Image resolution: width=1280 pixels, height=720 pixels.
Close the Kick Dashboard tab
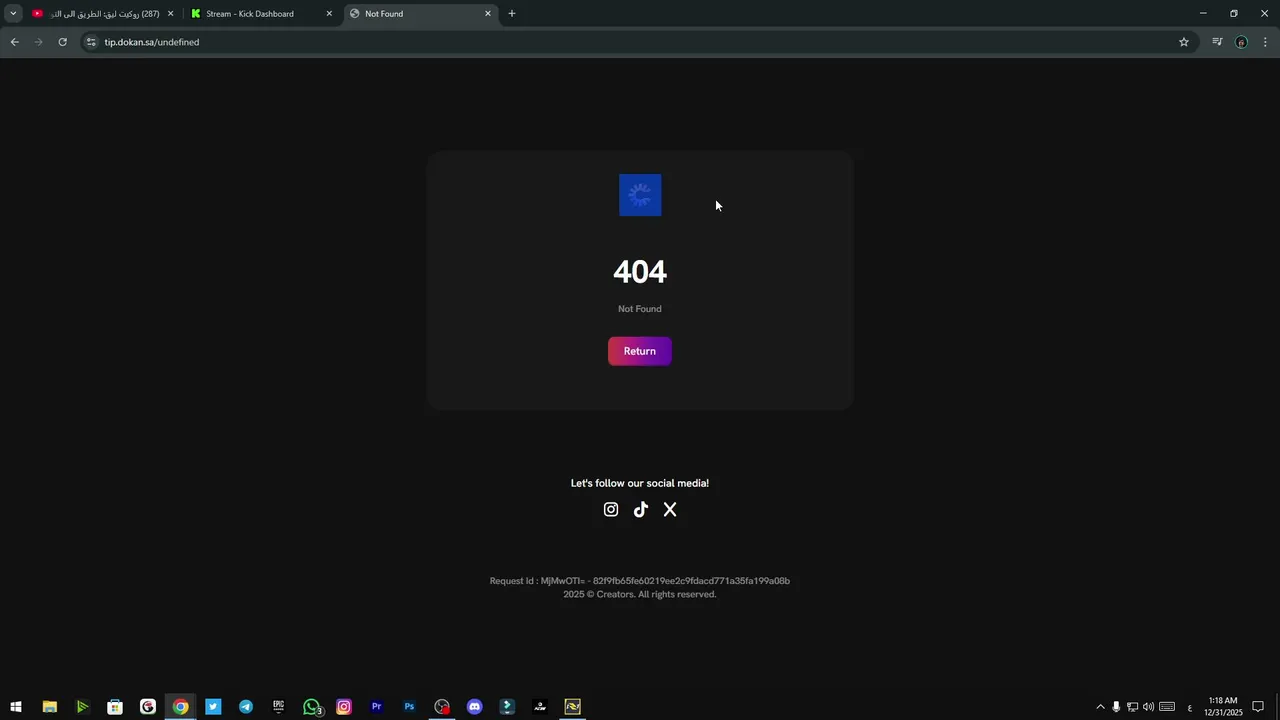click(329, 14)
